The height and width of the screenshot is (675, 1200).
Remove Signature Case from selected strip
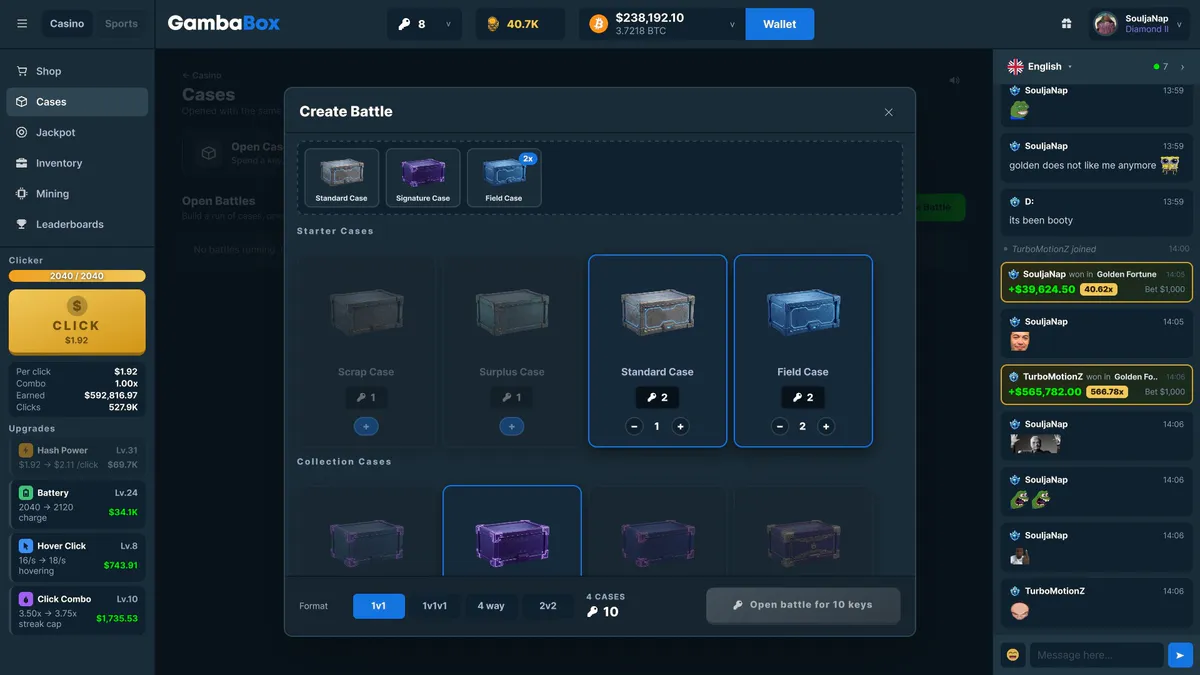(423, 178)
